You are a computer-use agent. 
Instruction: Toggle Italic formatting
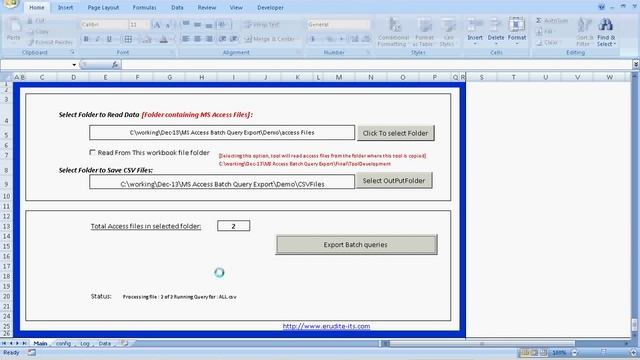[97, 39]
